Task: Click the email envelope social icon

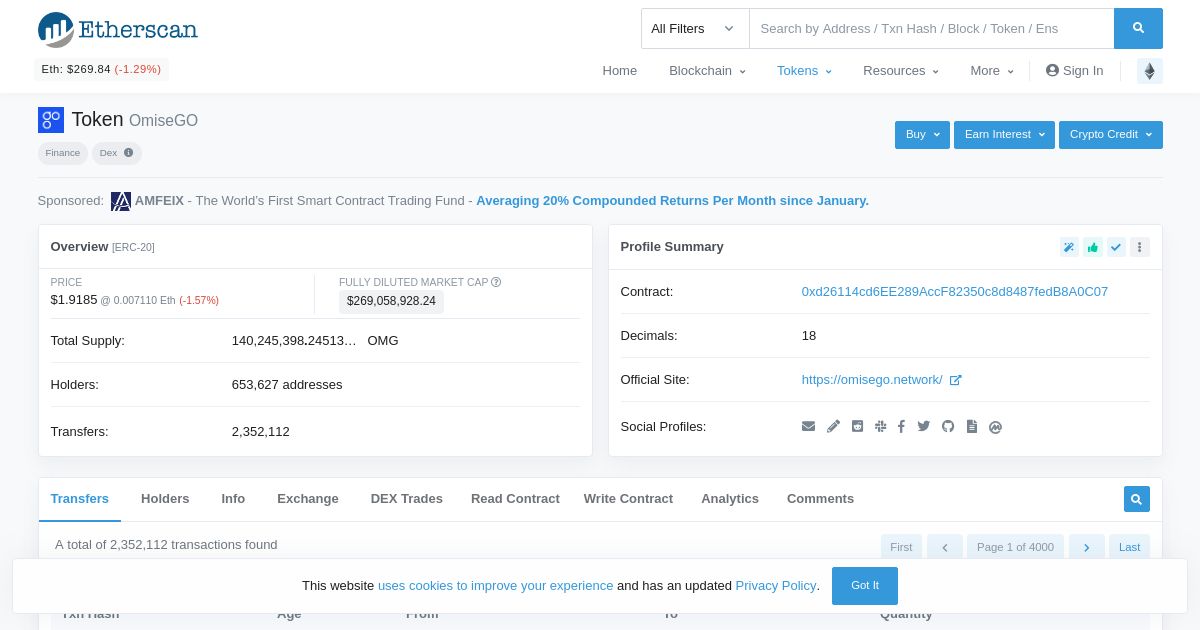Action: pos(808,427)
